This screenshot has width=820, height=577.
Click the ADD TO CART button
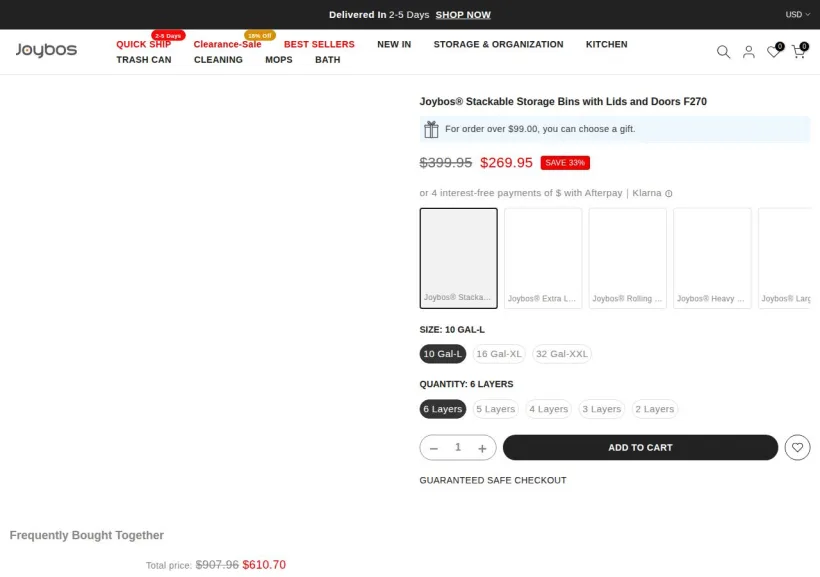pyautogui.click(x=640, y=447)
